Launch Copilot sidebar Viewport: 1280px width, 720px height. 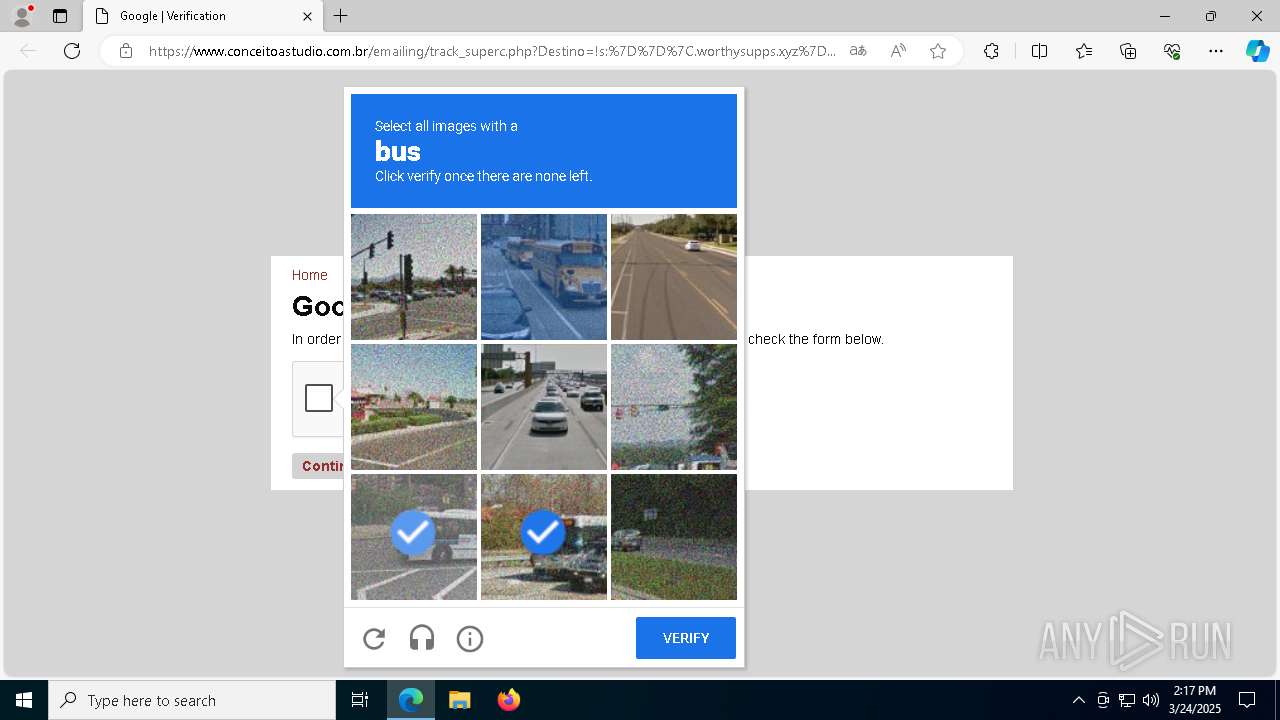point(1257,51)
